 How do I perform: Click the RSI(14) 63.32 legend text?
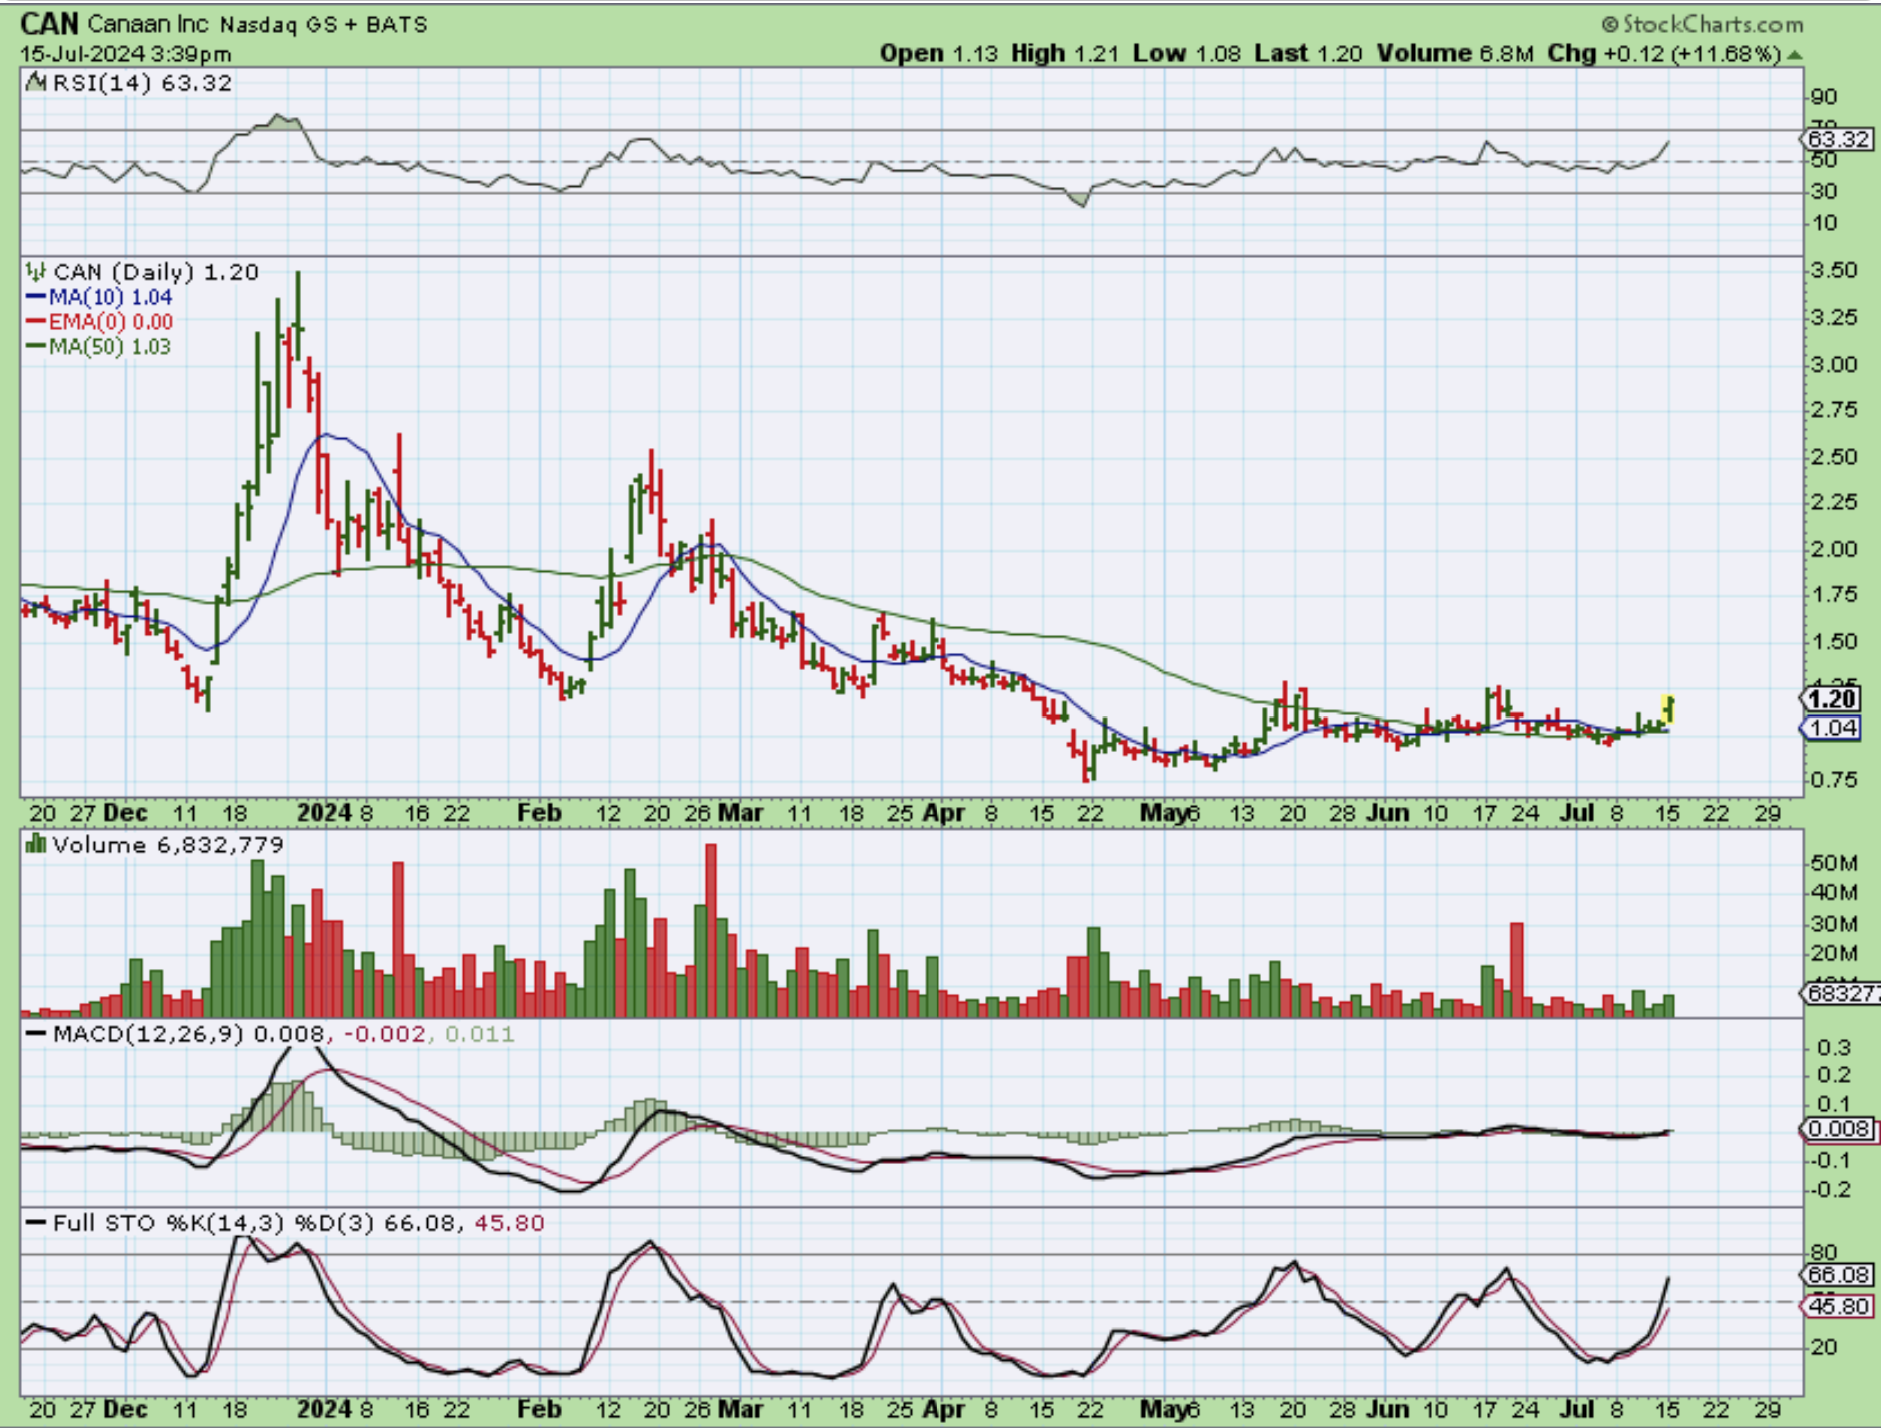(x=142, y=83)
